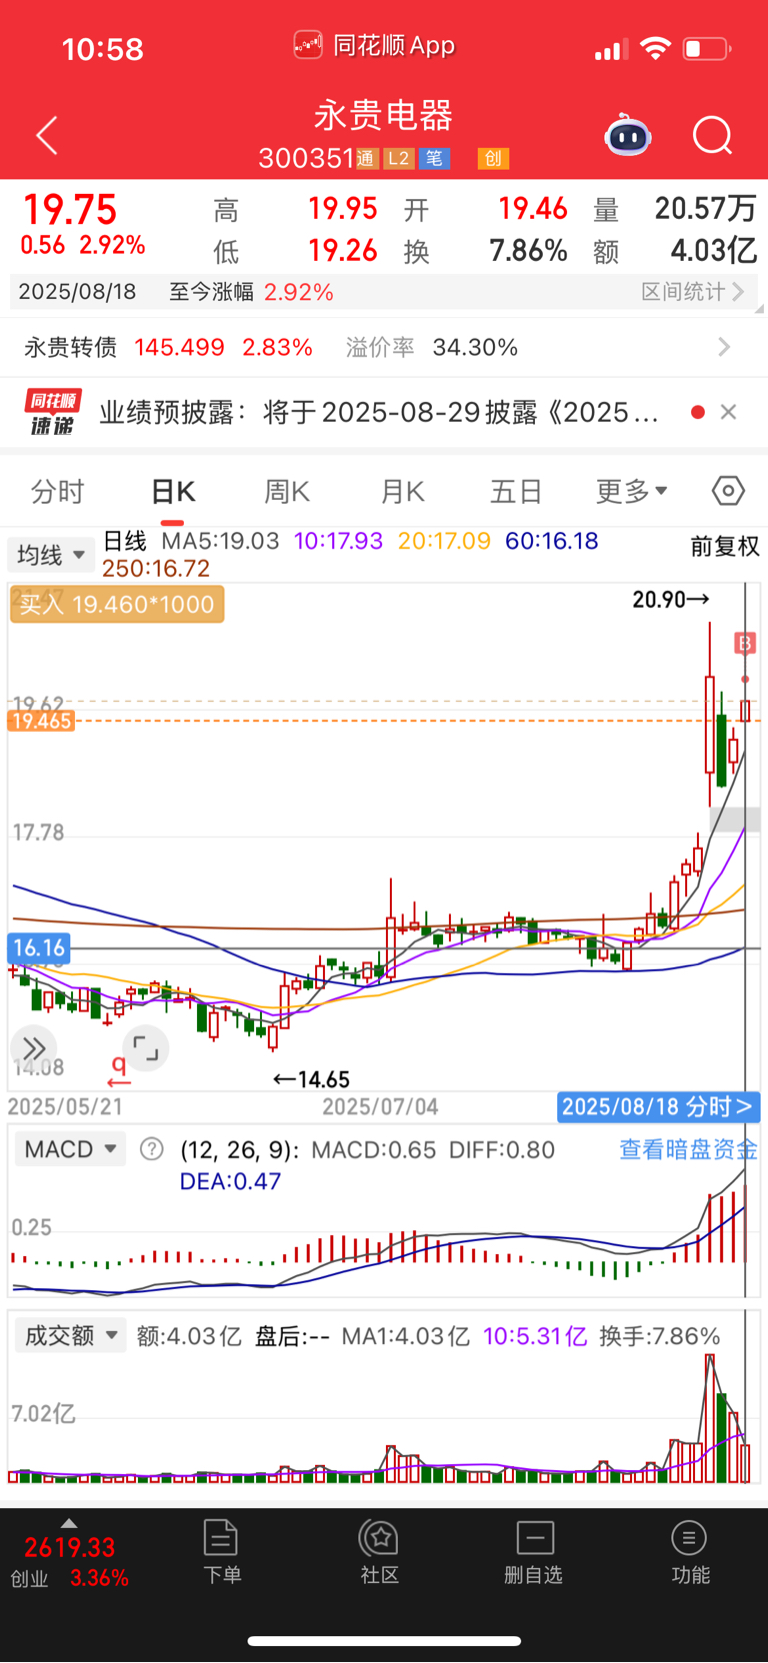Tap the current price 19.75
Image resolution: width=768 pixels, height=1663 pixels.
pyautogui.click(x=70, y=209)
